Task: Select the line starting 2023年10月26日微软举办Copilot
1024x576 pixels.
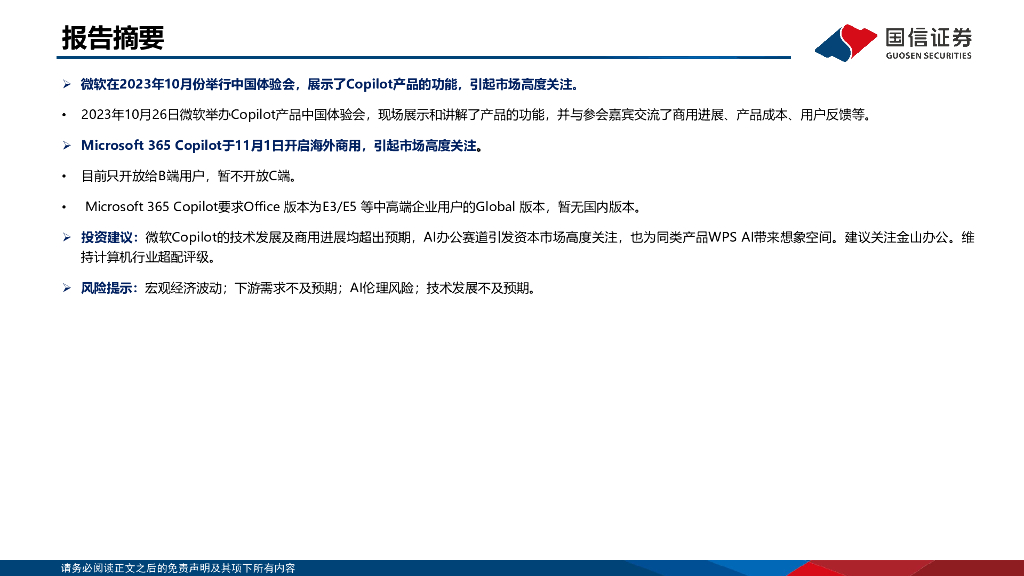Action: pyautogui.click(x=477, y=115)
